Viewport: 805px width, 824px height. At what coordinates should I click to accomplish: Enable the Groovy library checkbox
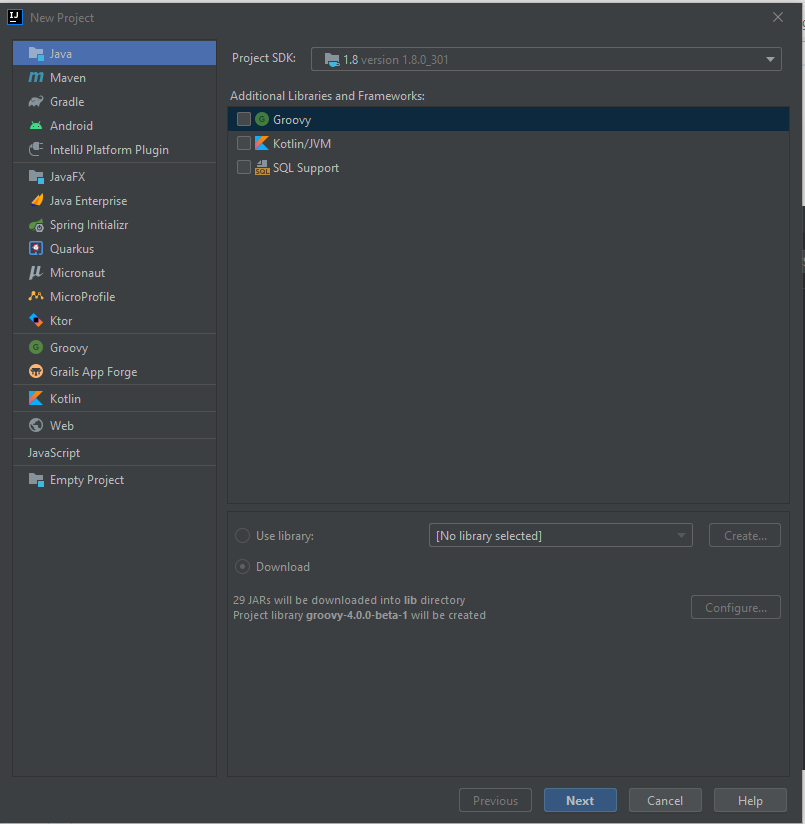[x=244, y=119]
